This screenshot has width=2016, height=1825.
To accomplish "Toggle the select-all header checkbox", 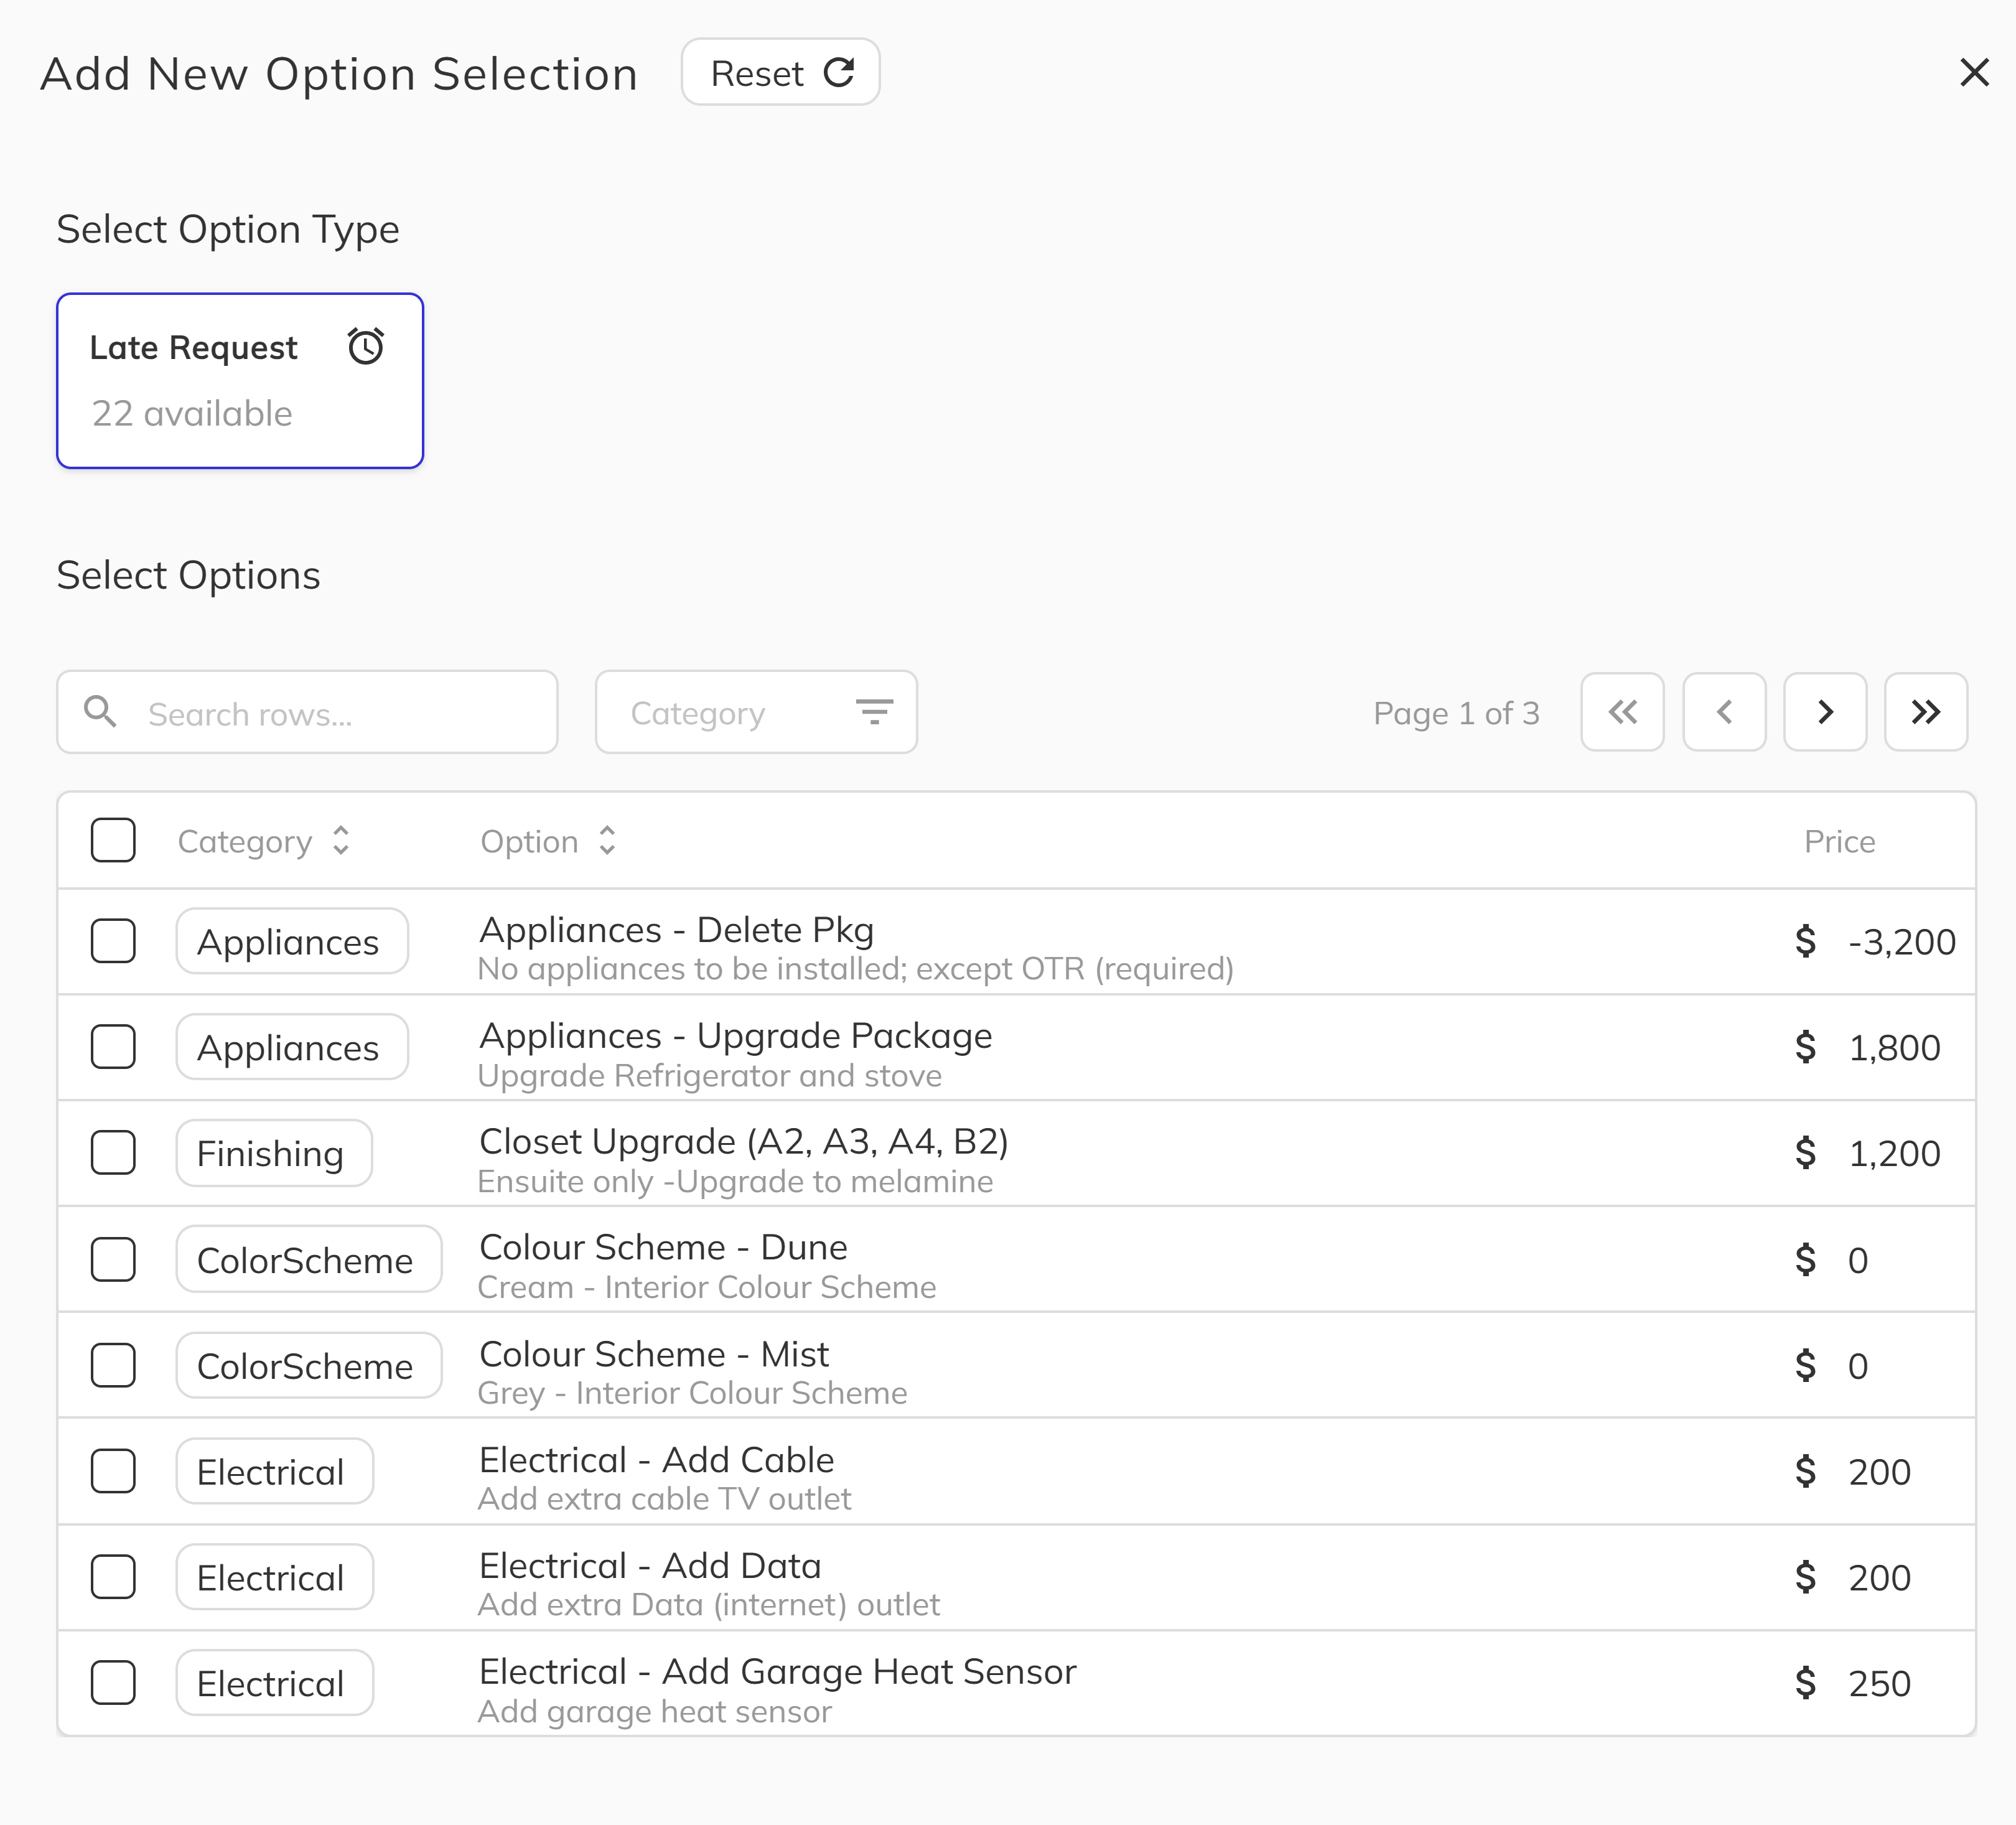I will [113, 840].
